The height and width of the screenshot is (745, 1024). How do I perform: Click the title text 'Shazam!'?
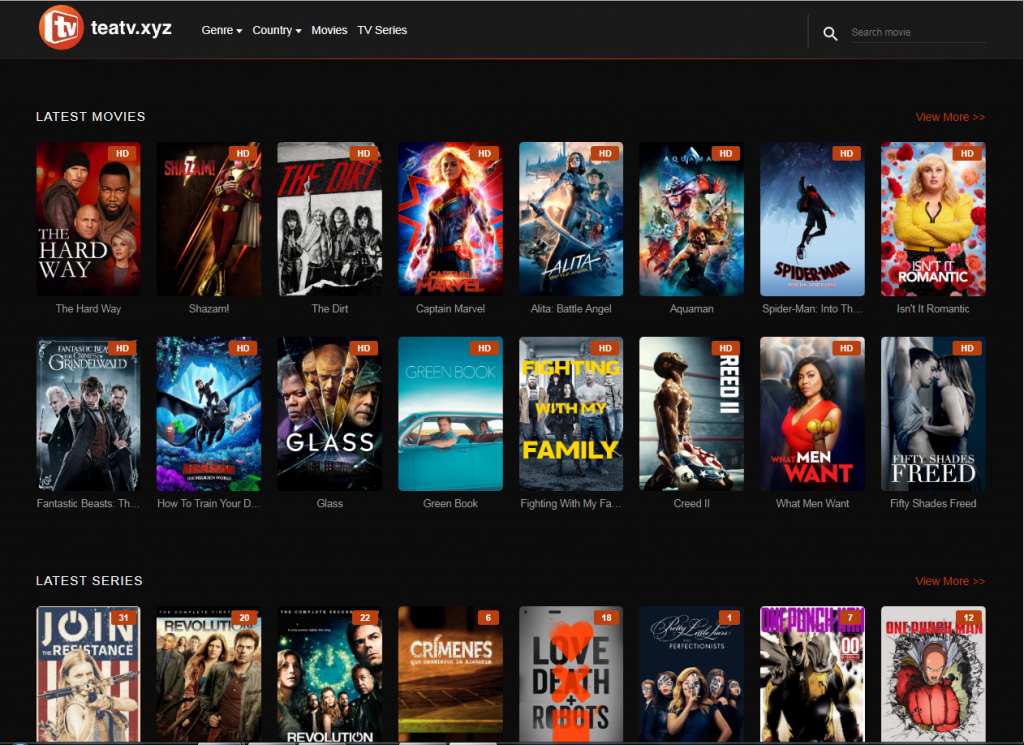pyautogui.click(x=209, y=309)
